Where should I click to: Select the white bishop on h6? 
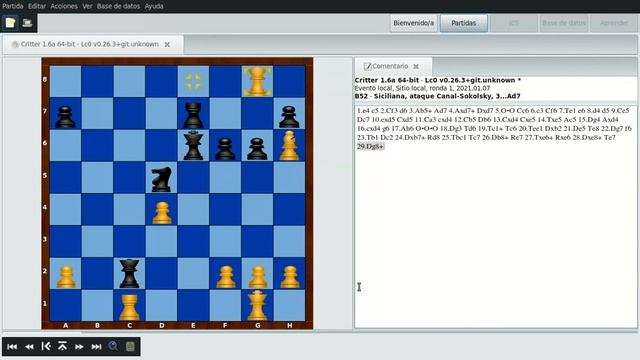[x=289, y=145]
